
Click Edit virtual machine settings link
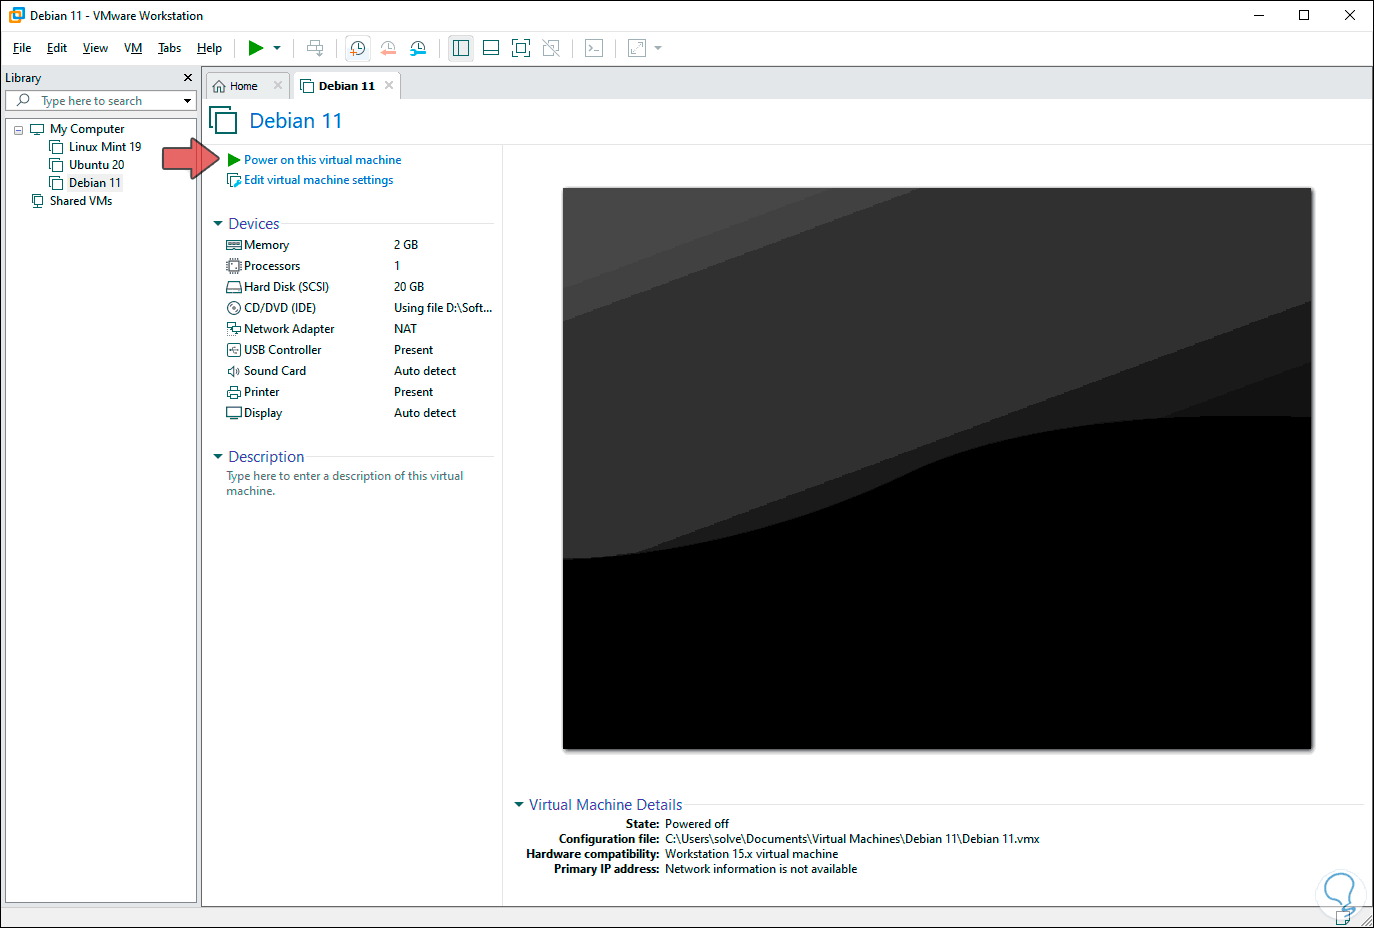click(318, 180)
